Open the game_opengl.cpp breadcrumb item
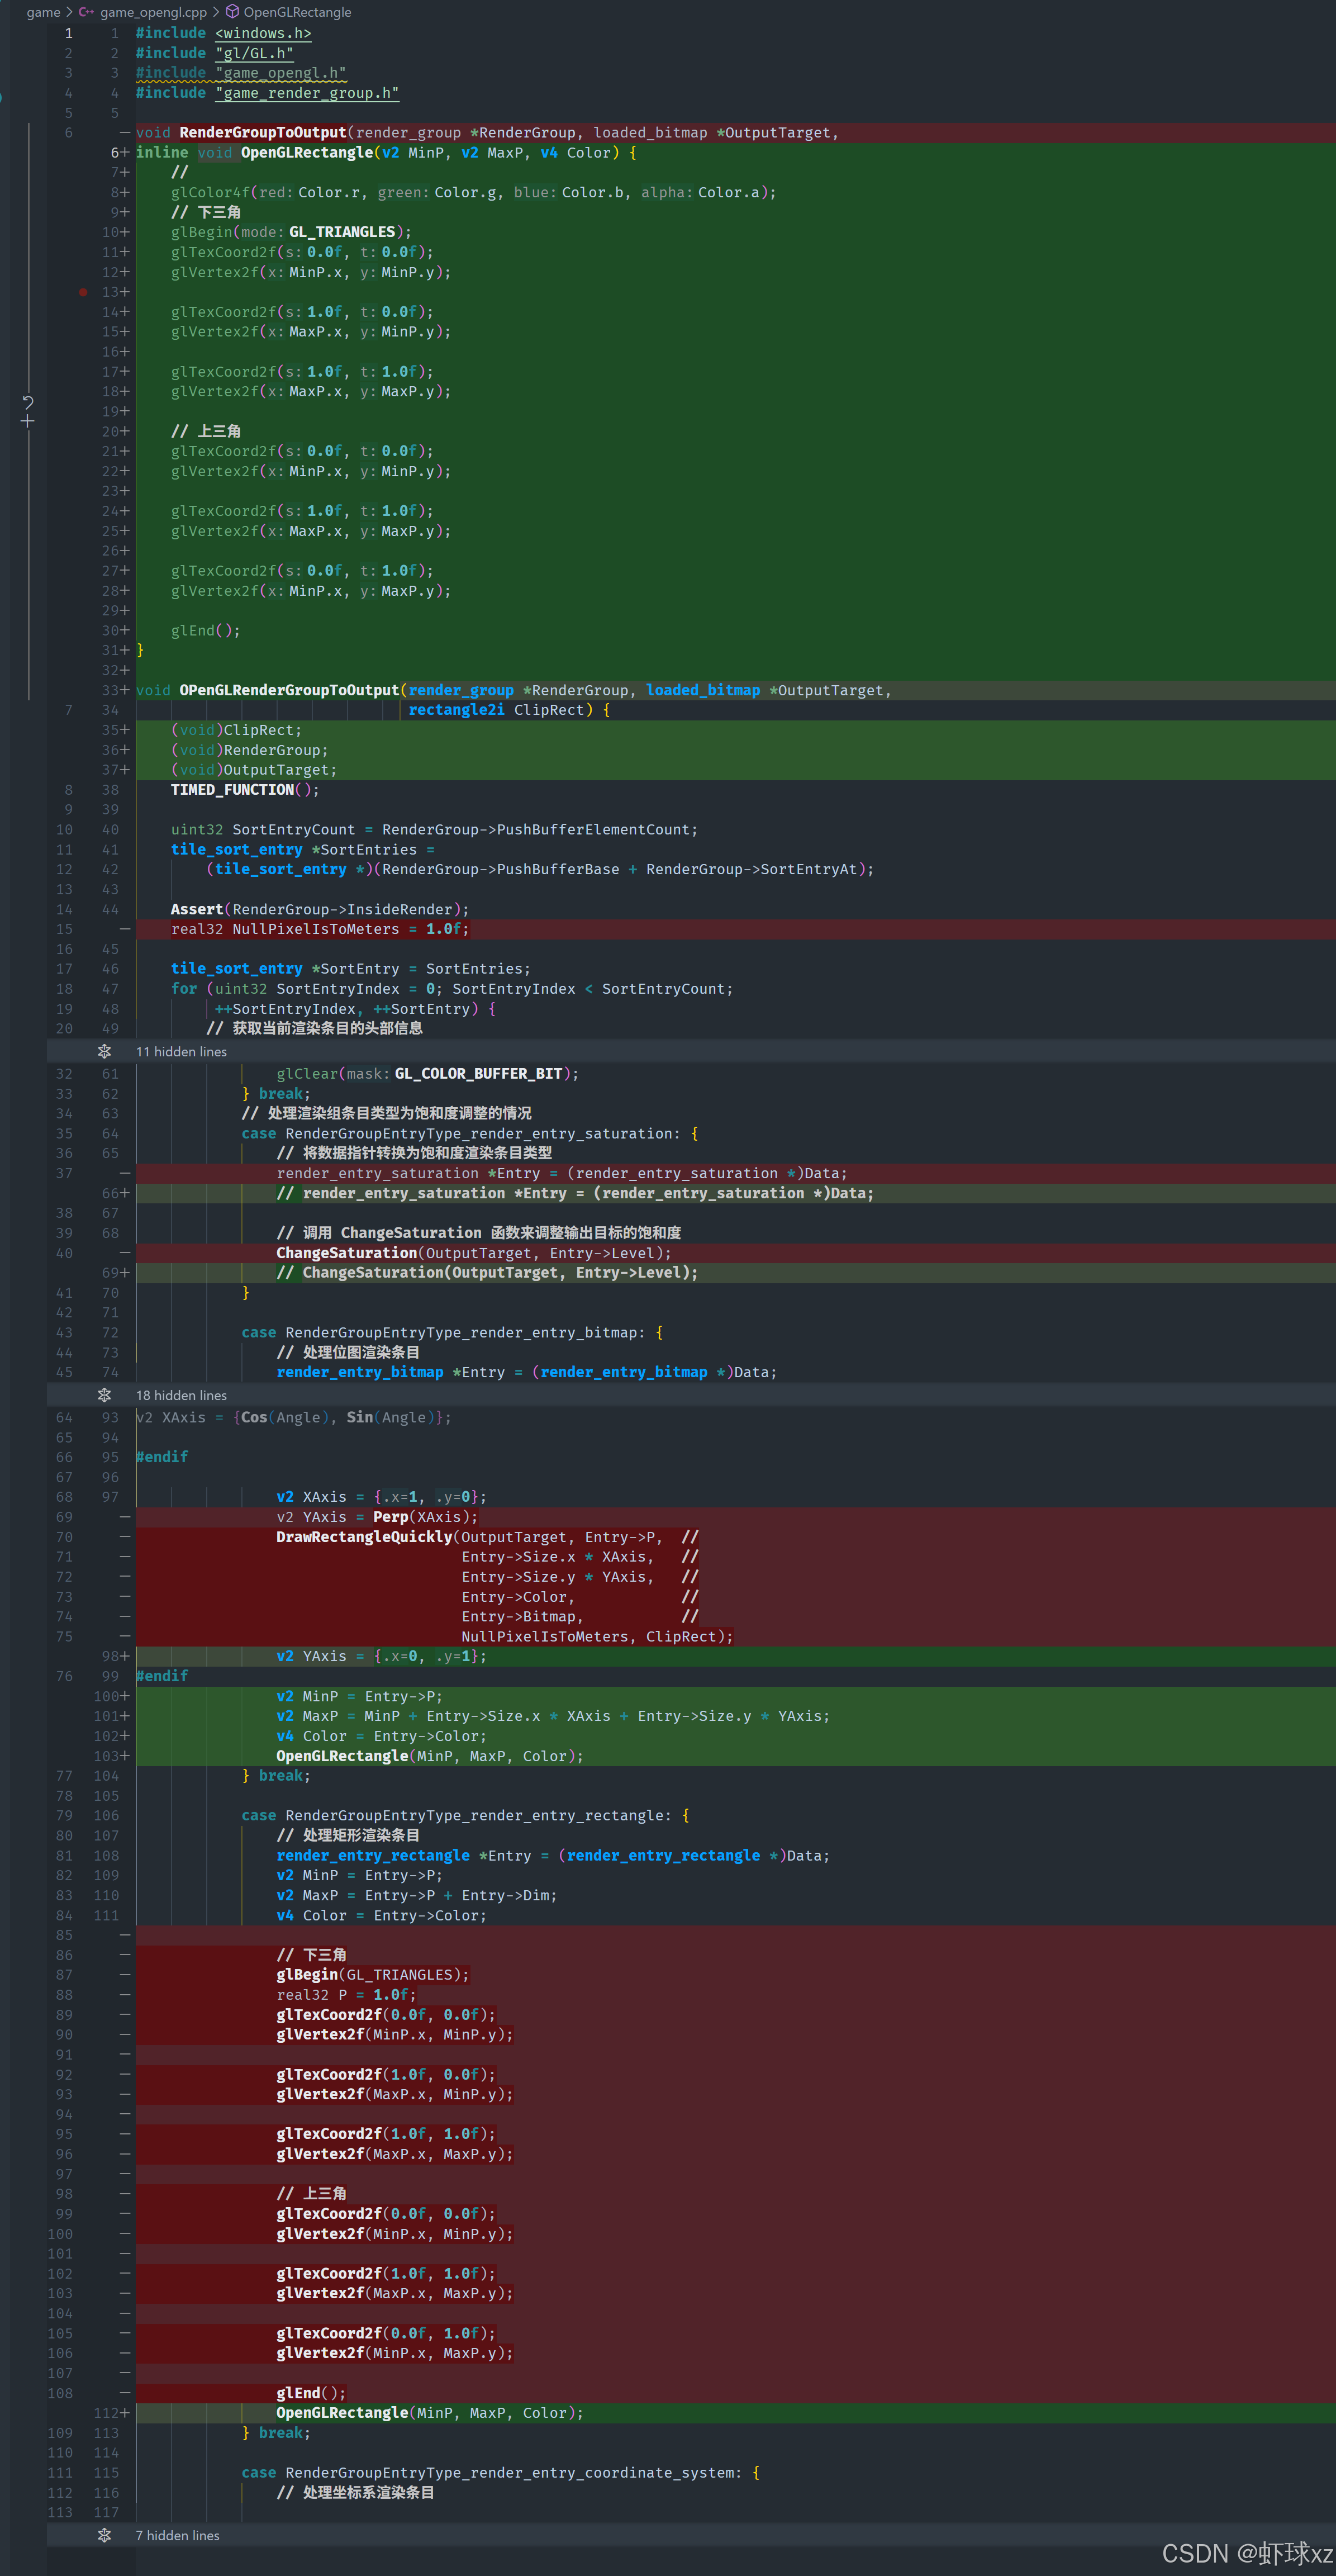Viewport: 1336px width, 2576px height. pos(153,12)
